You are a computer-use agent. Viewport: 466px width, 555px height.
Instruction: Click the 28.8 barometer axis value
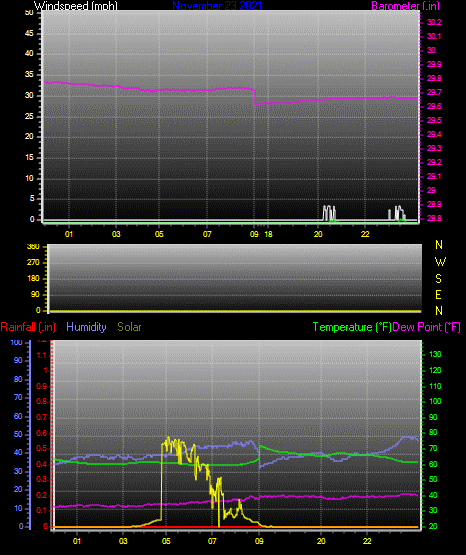(434, 218)
